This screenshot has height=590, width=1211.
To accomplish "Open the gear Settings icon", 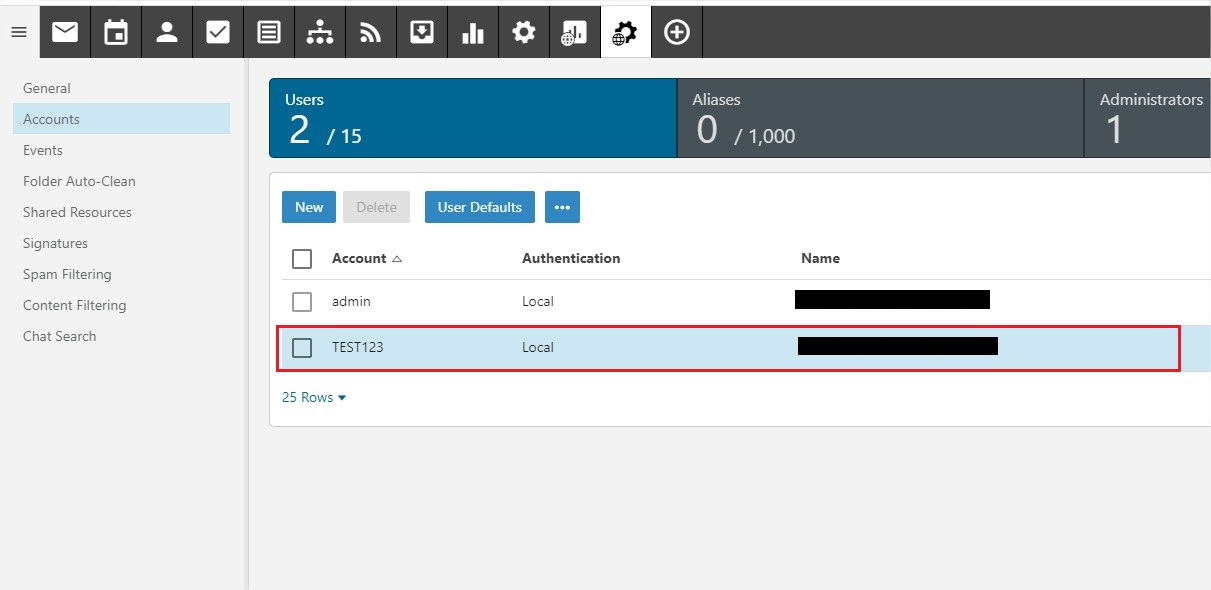I will coord(524,32).
